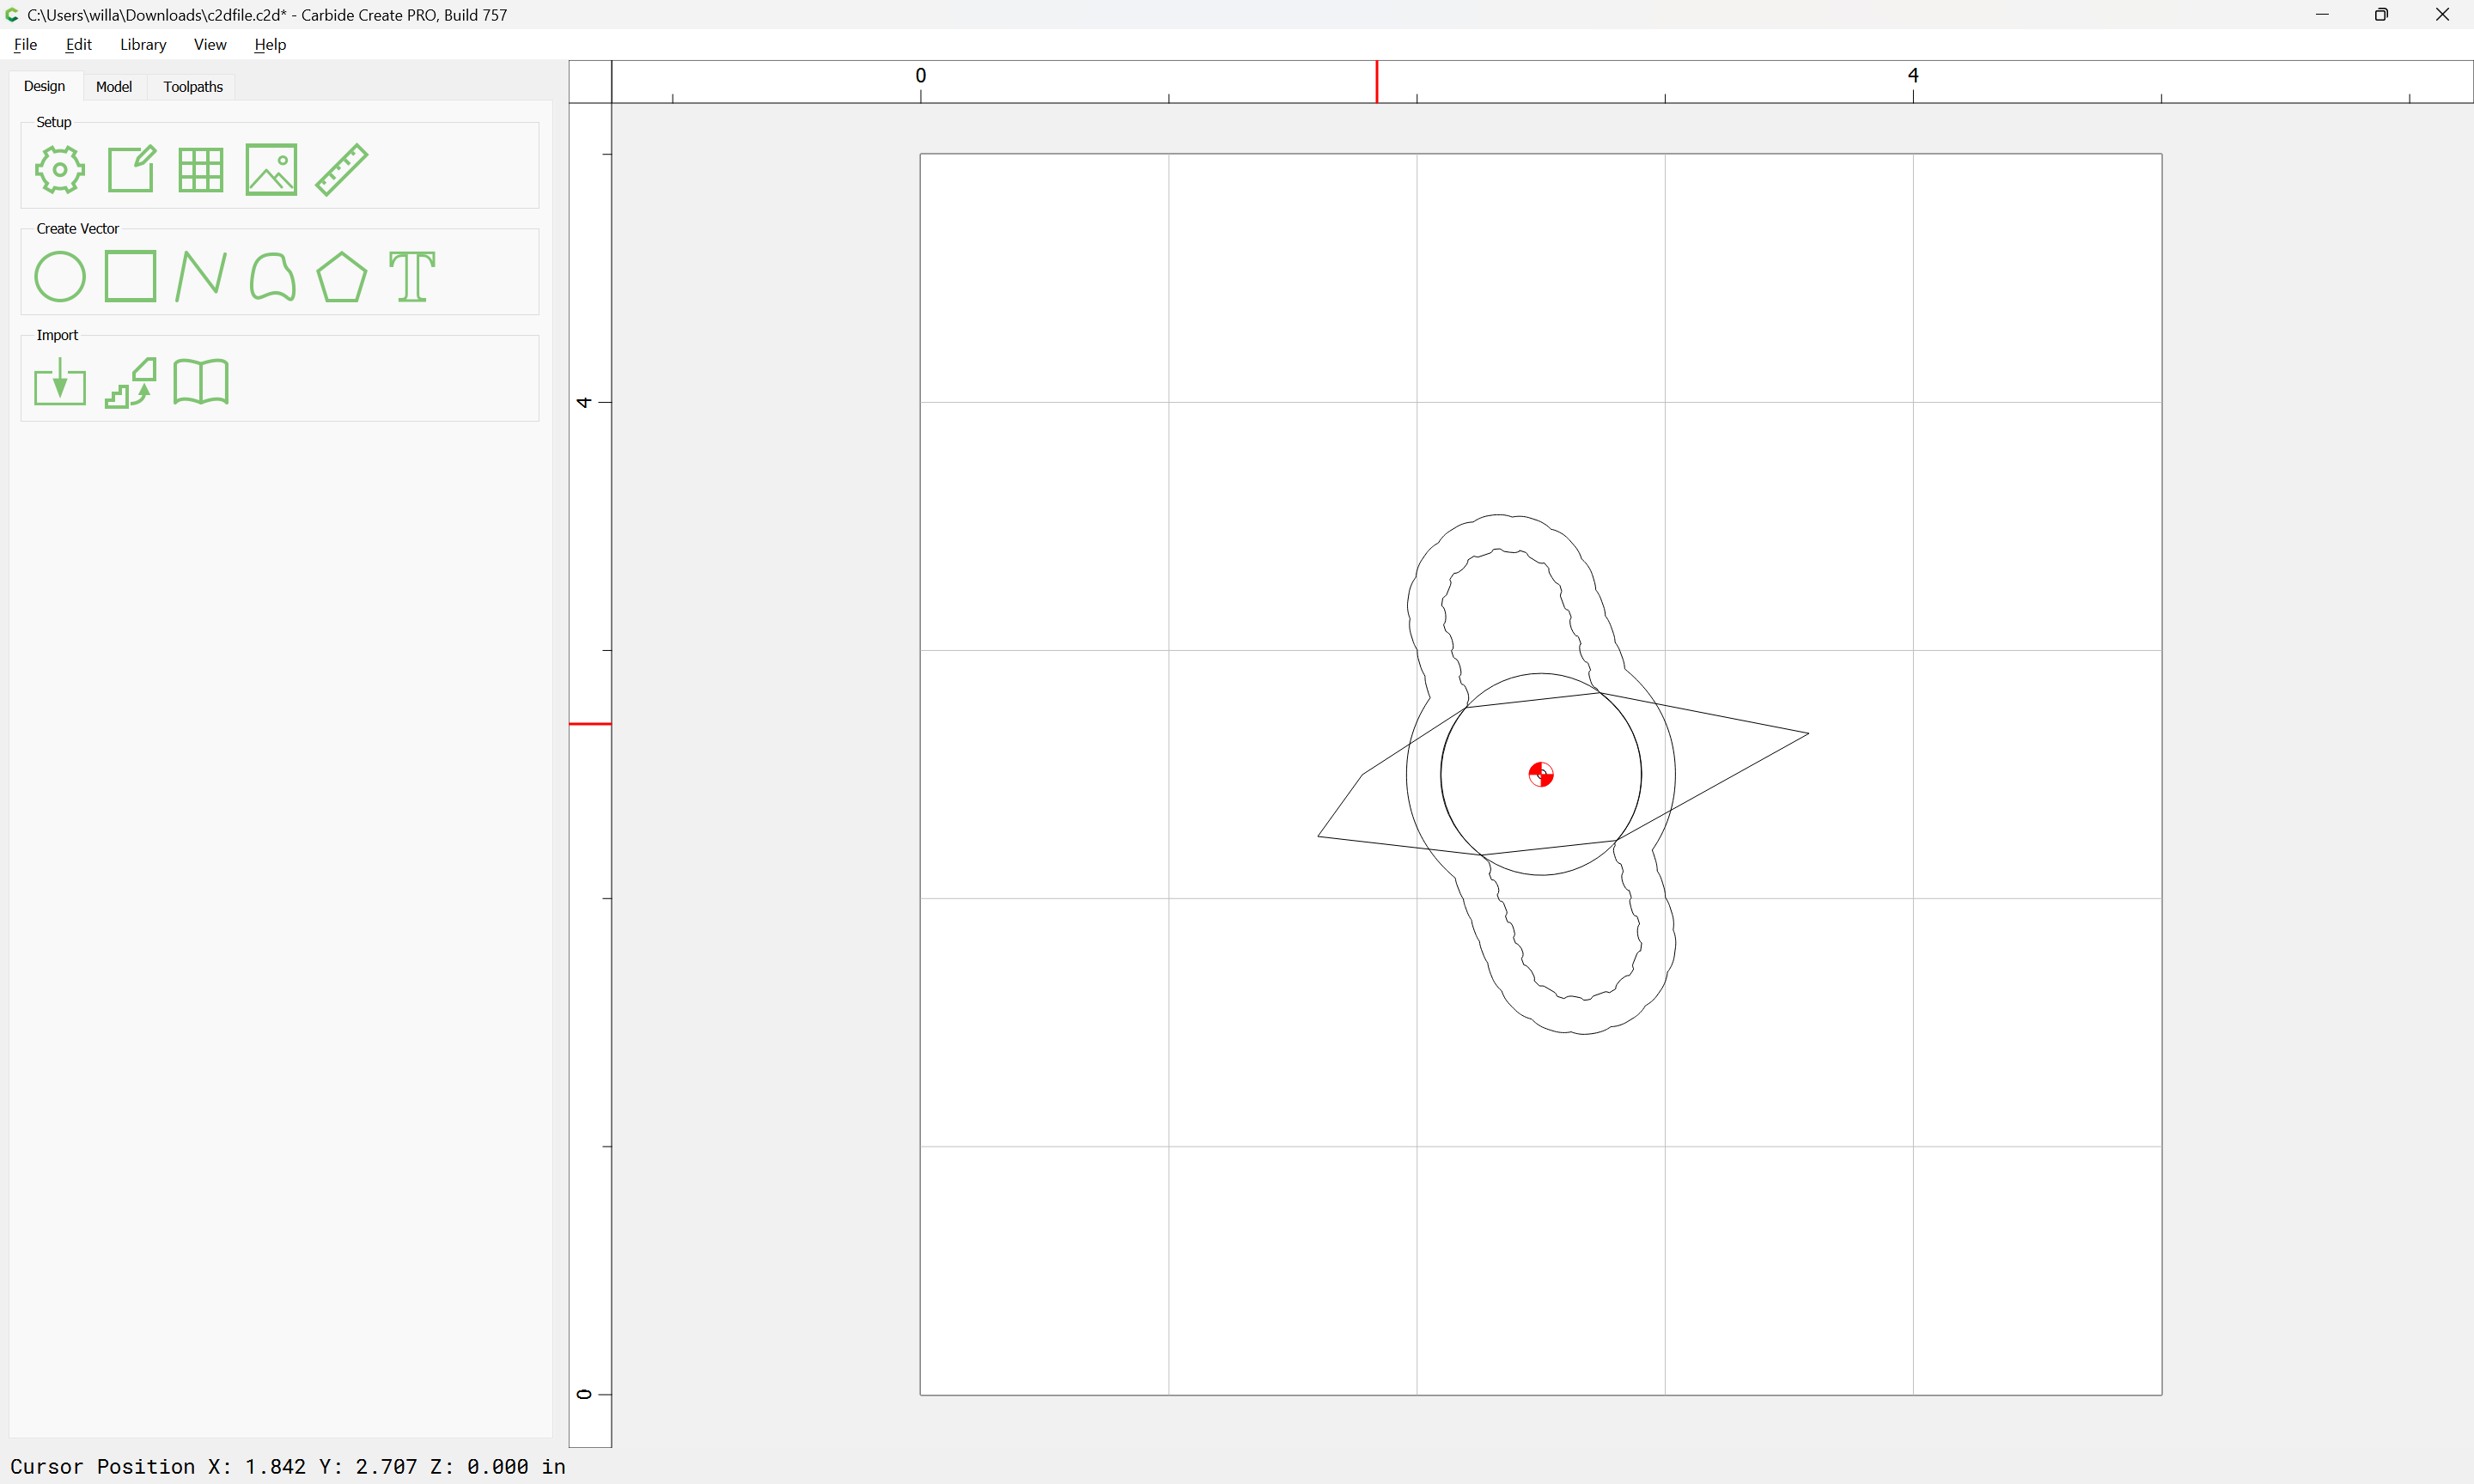Open the Edit menu
This screenshot has width=2474, height=1484.
pos(78,44)
